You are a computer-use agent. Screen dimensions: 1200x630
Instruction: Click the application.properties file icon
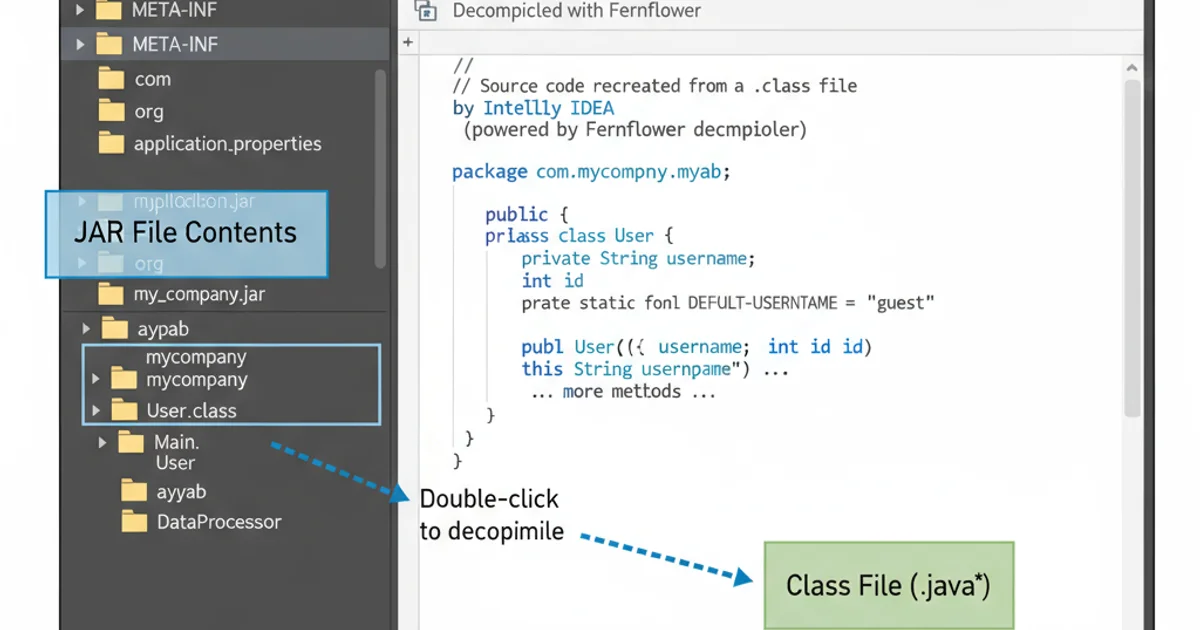click(x=112, y=143)
